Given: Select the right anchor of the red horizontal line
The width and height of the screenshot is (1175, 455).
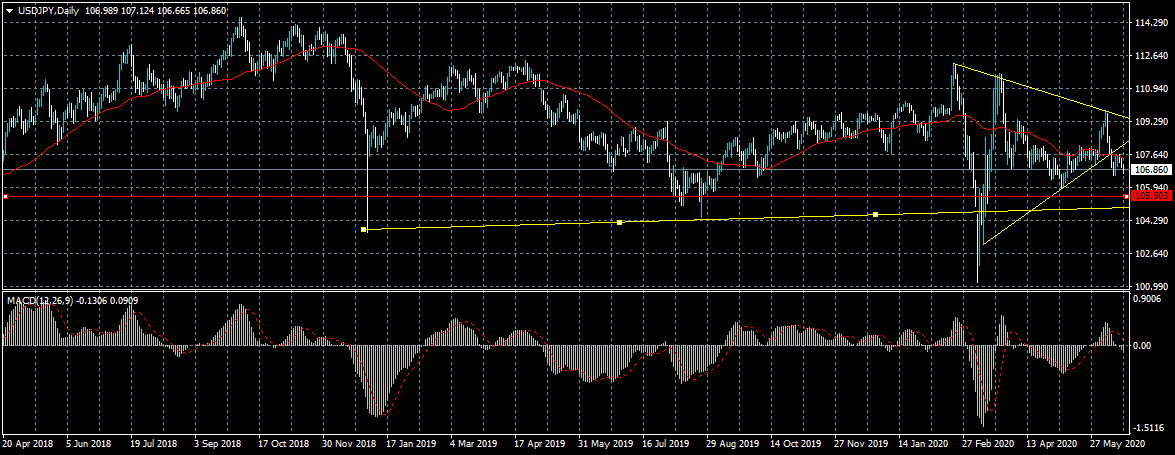Looking at the screenshot, I should pyautogui.click(x=1126, y=196).
